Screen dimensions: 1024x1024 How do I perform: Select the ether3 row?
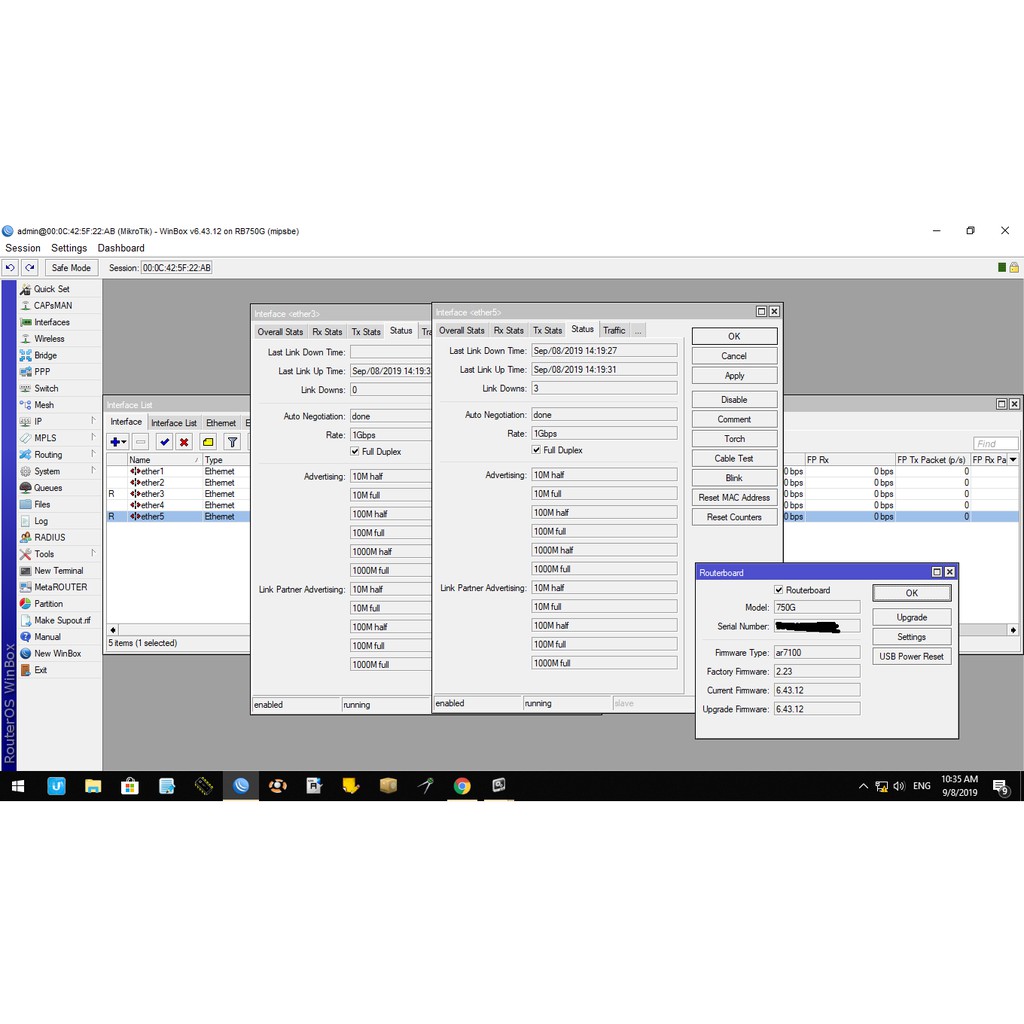178,494
